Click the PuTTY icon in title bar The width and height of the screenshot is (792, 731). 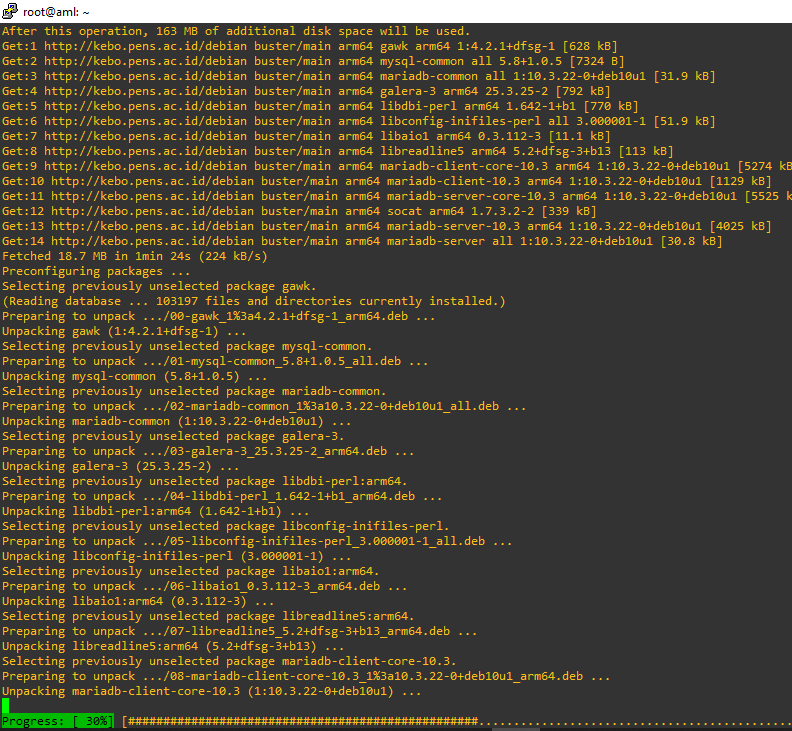10,11
